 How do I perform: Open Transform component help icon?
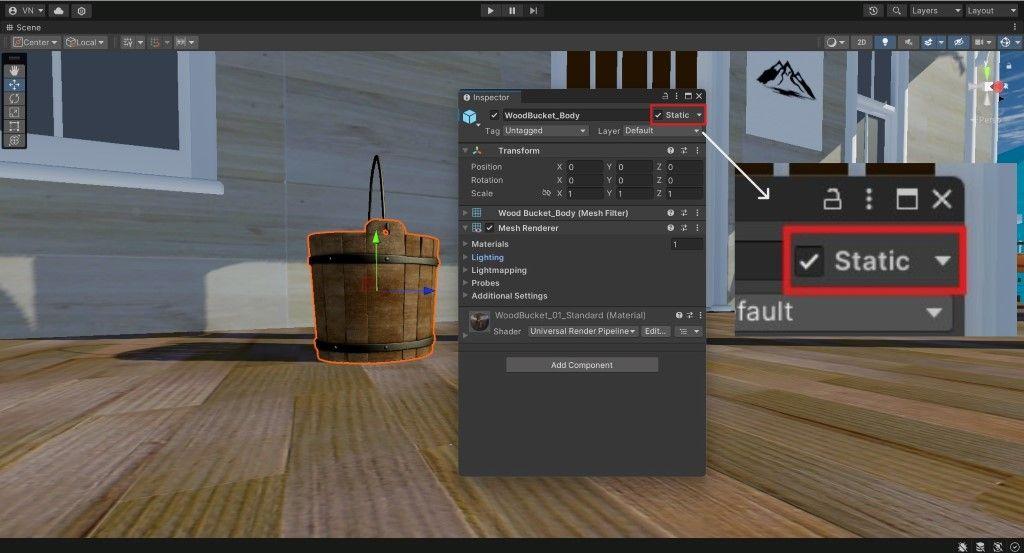pos(671,151)
